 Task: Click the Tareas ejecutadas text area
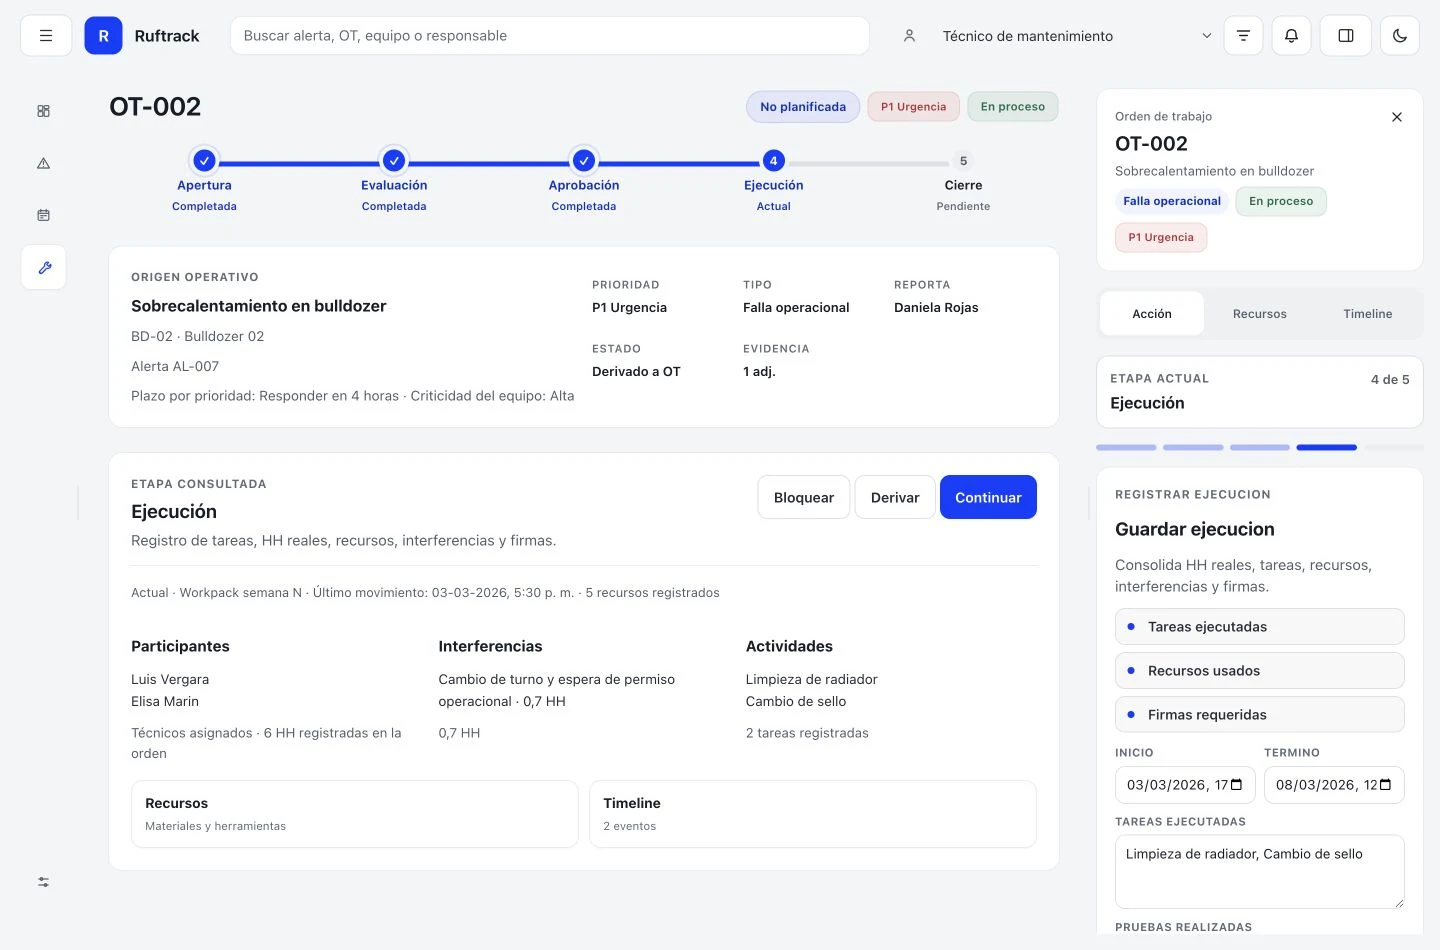pyautogui.click(x=1260, y=872)
